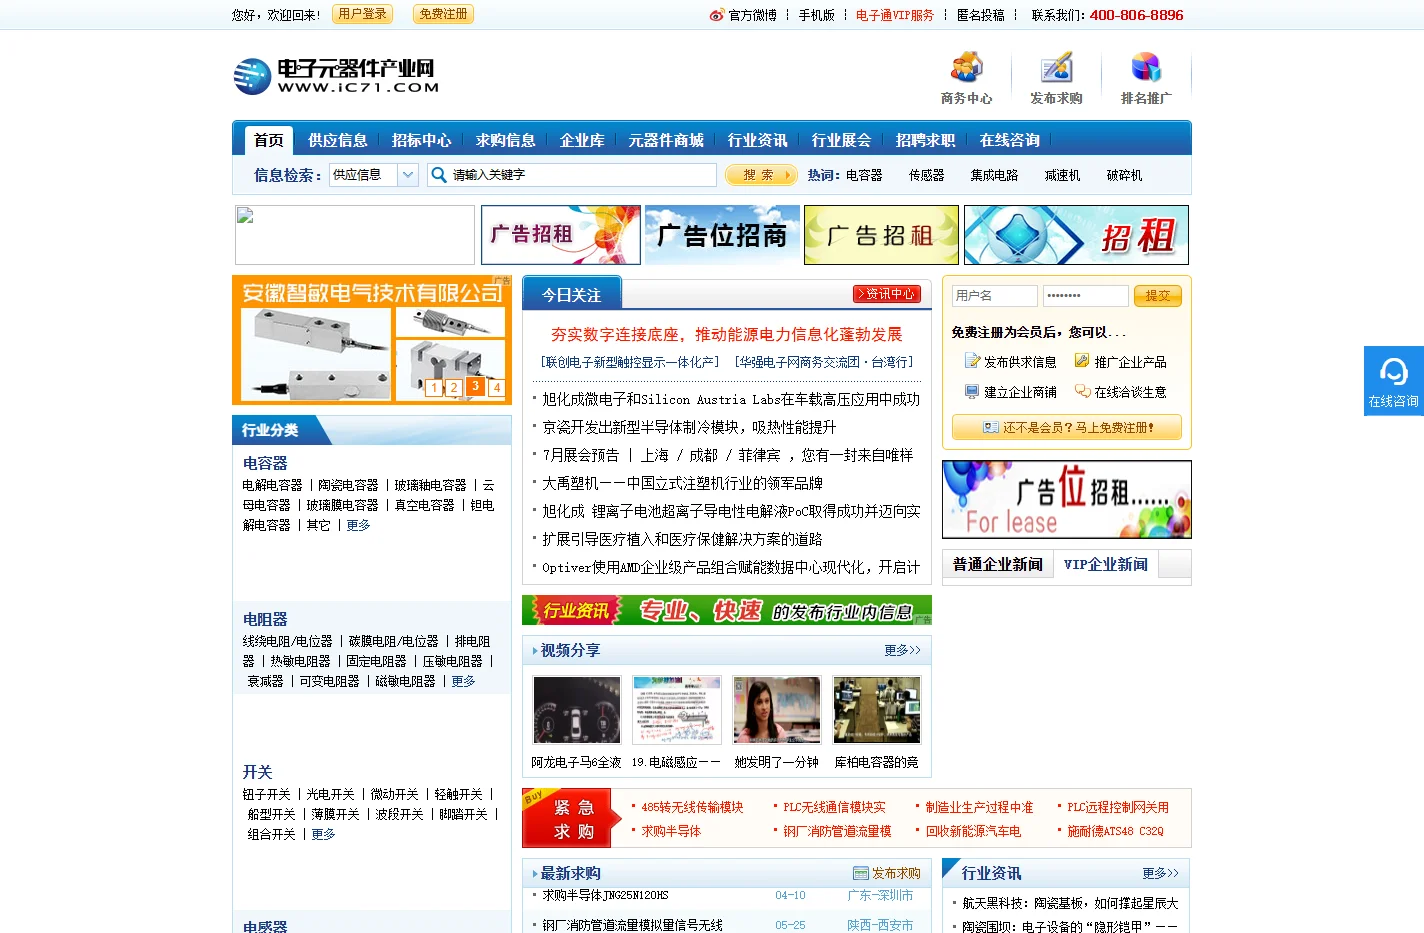
Task: Open the 发布求购 post purchase icon
Action: tap(1056, 78)
